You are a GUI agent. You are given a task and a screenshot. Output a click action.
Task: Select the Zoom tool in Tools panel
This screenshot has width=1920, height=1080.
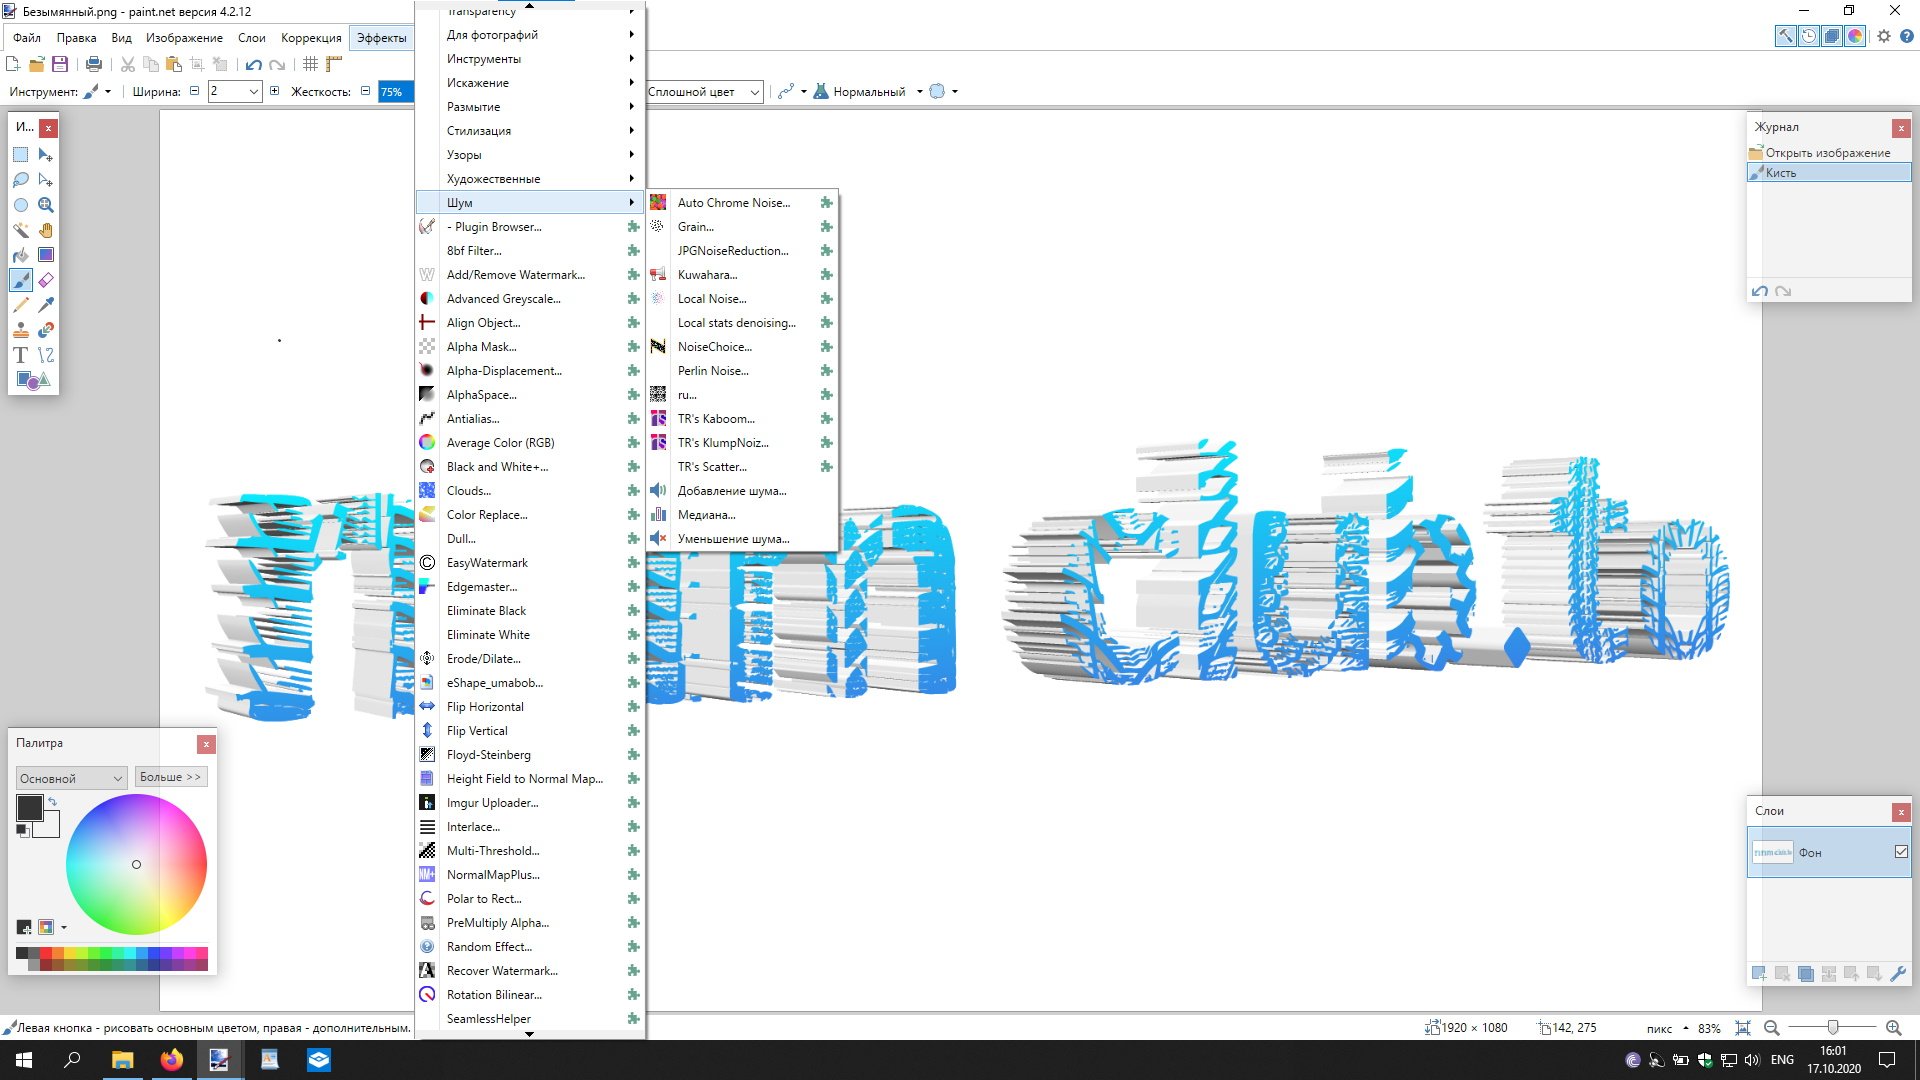46,205
